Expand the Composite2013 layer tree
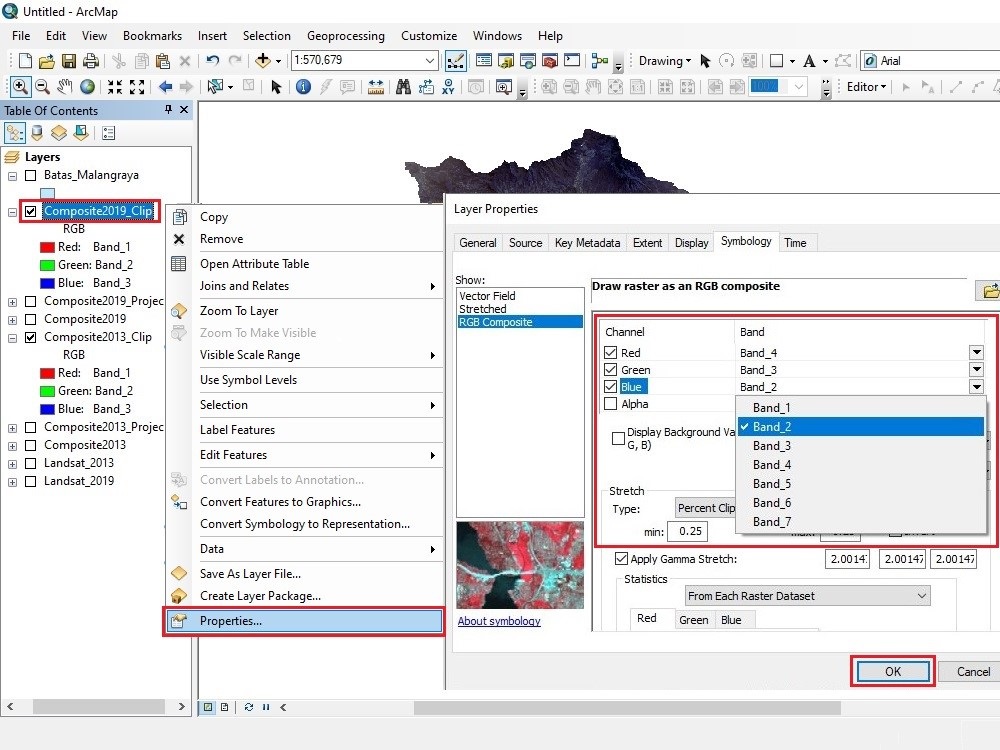 pyautogui.click(x=12, y=446)
